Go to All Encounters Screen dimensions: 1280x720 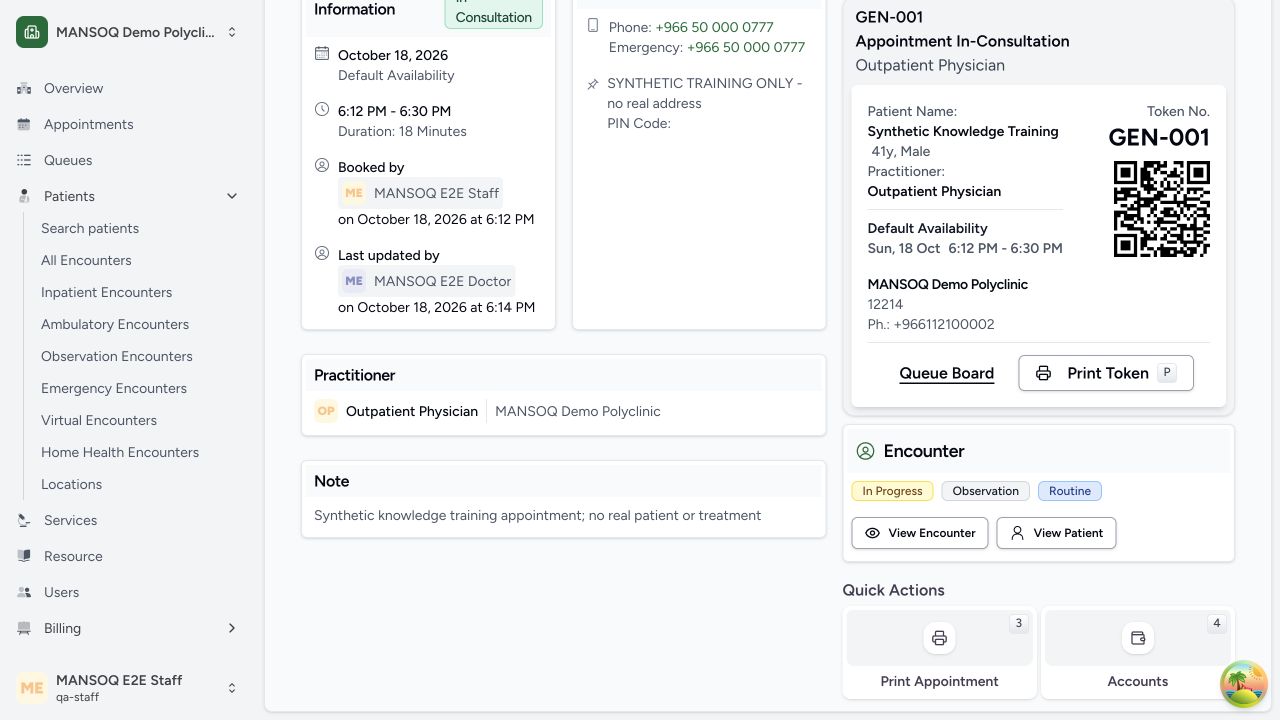(86, 260)
